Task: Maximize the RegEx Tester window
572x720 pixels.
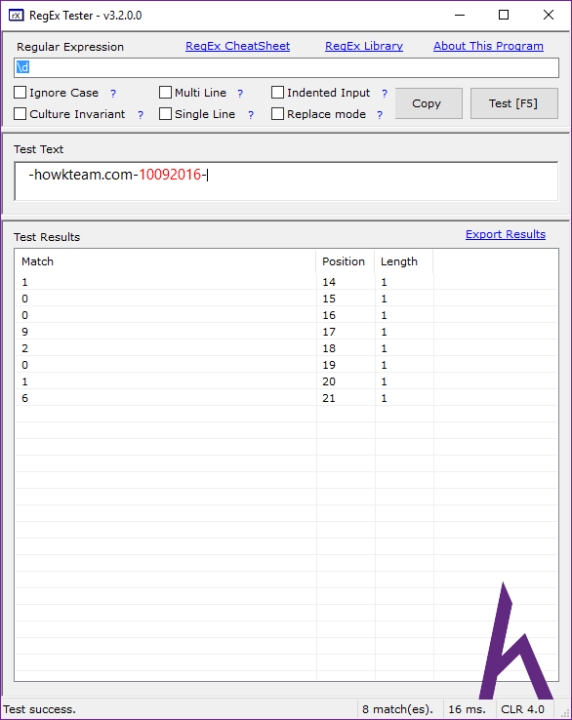Action: (504, 15)
